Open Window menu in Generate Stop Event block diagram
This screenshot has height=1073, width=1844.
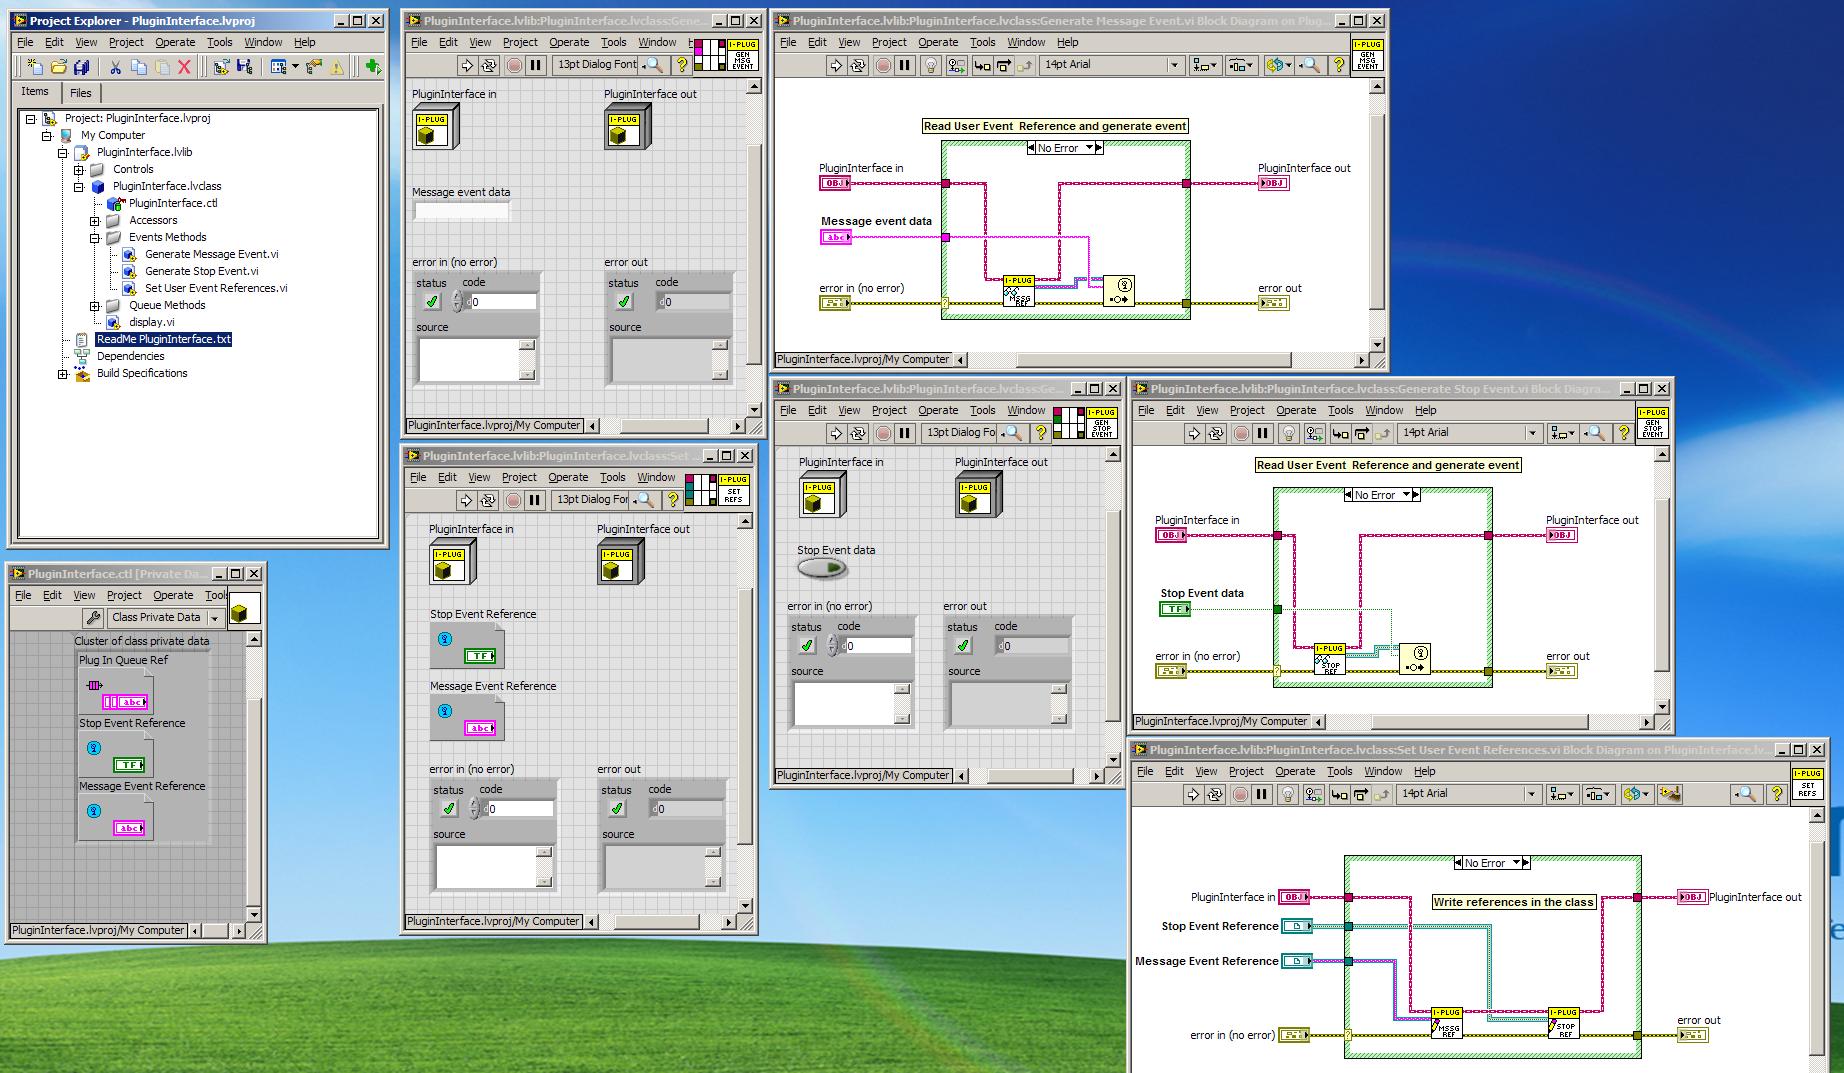tap(1384, 410)
